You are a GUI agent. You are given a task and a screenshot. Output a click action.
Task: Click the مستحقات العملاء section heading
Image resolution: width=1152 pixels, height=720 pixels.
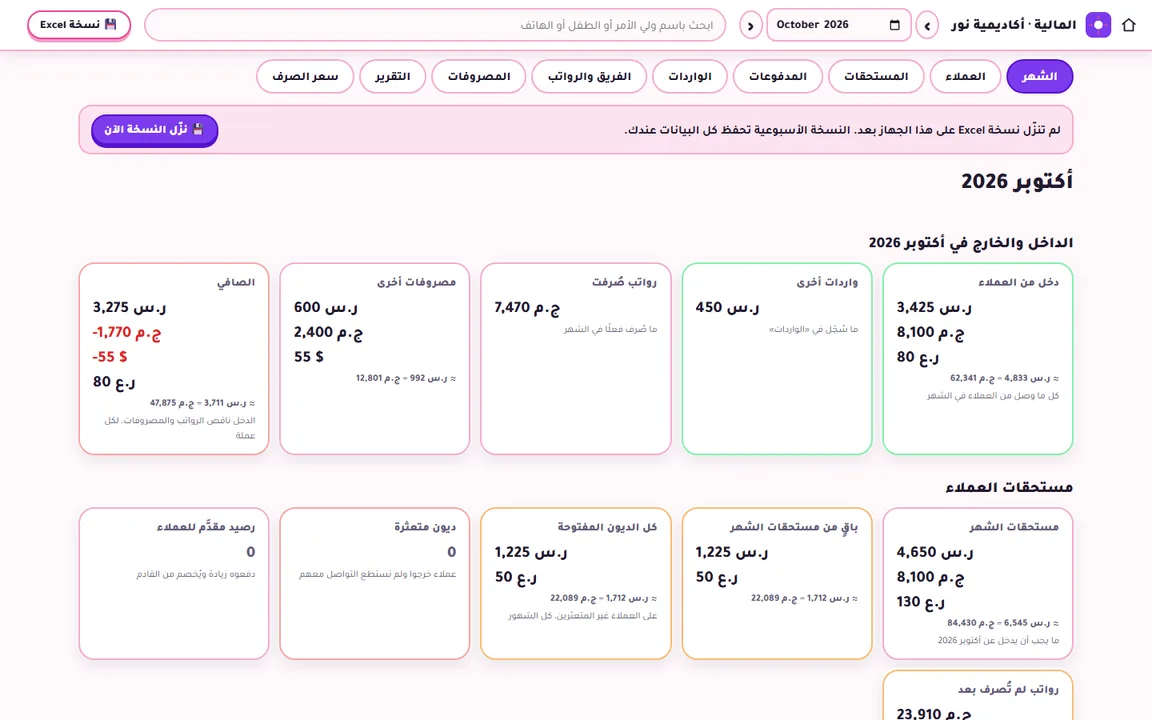coord(1009,487)
